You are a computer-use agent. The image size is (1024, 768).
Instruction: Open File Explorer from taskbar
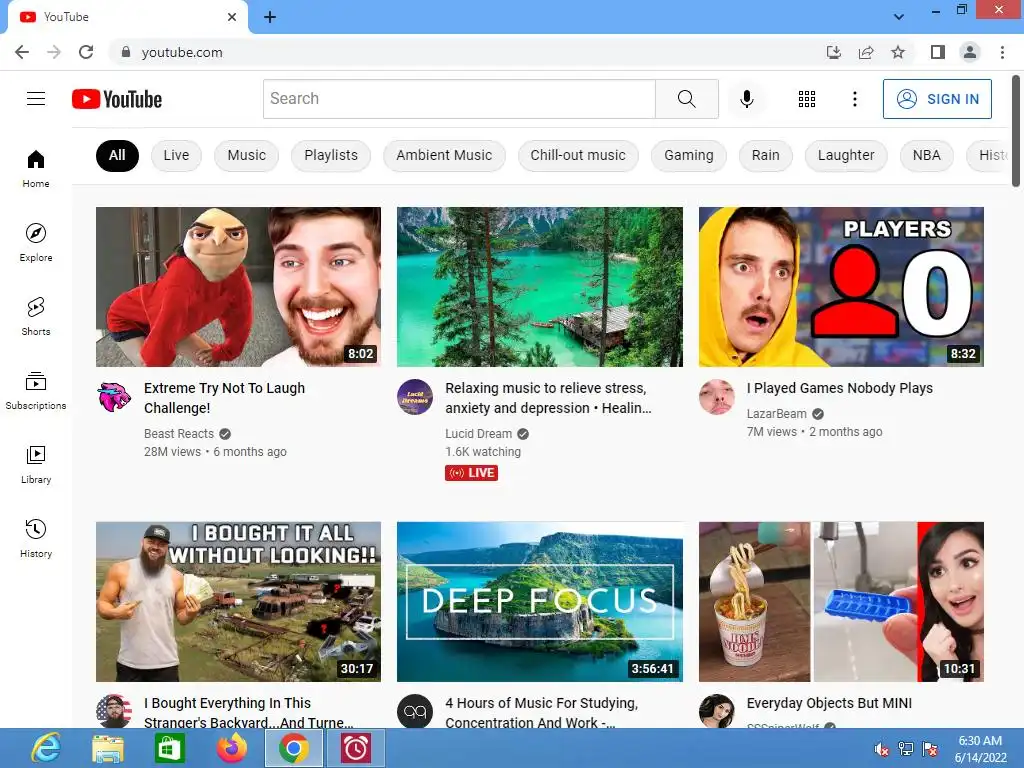pos(108,748)
